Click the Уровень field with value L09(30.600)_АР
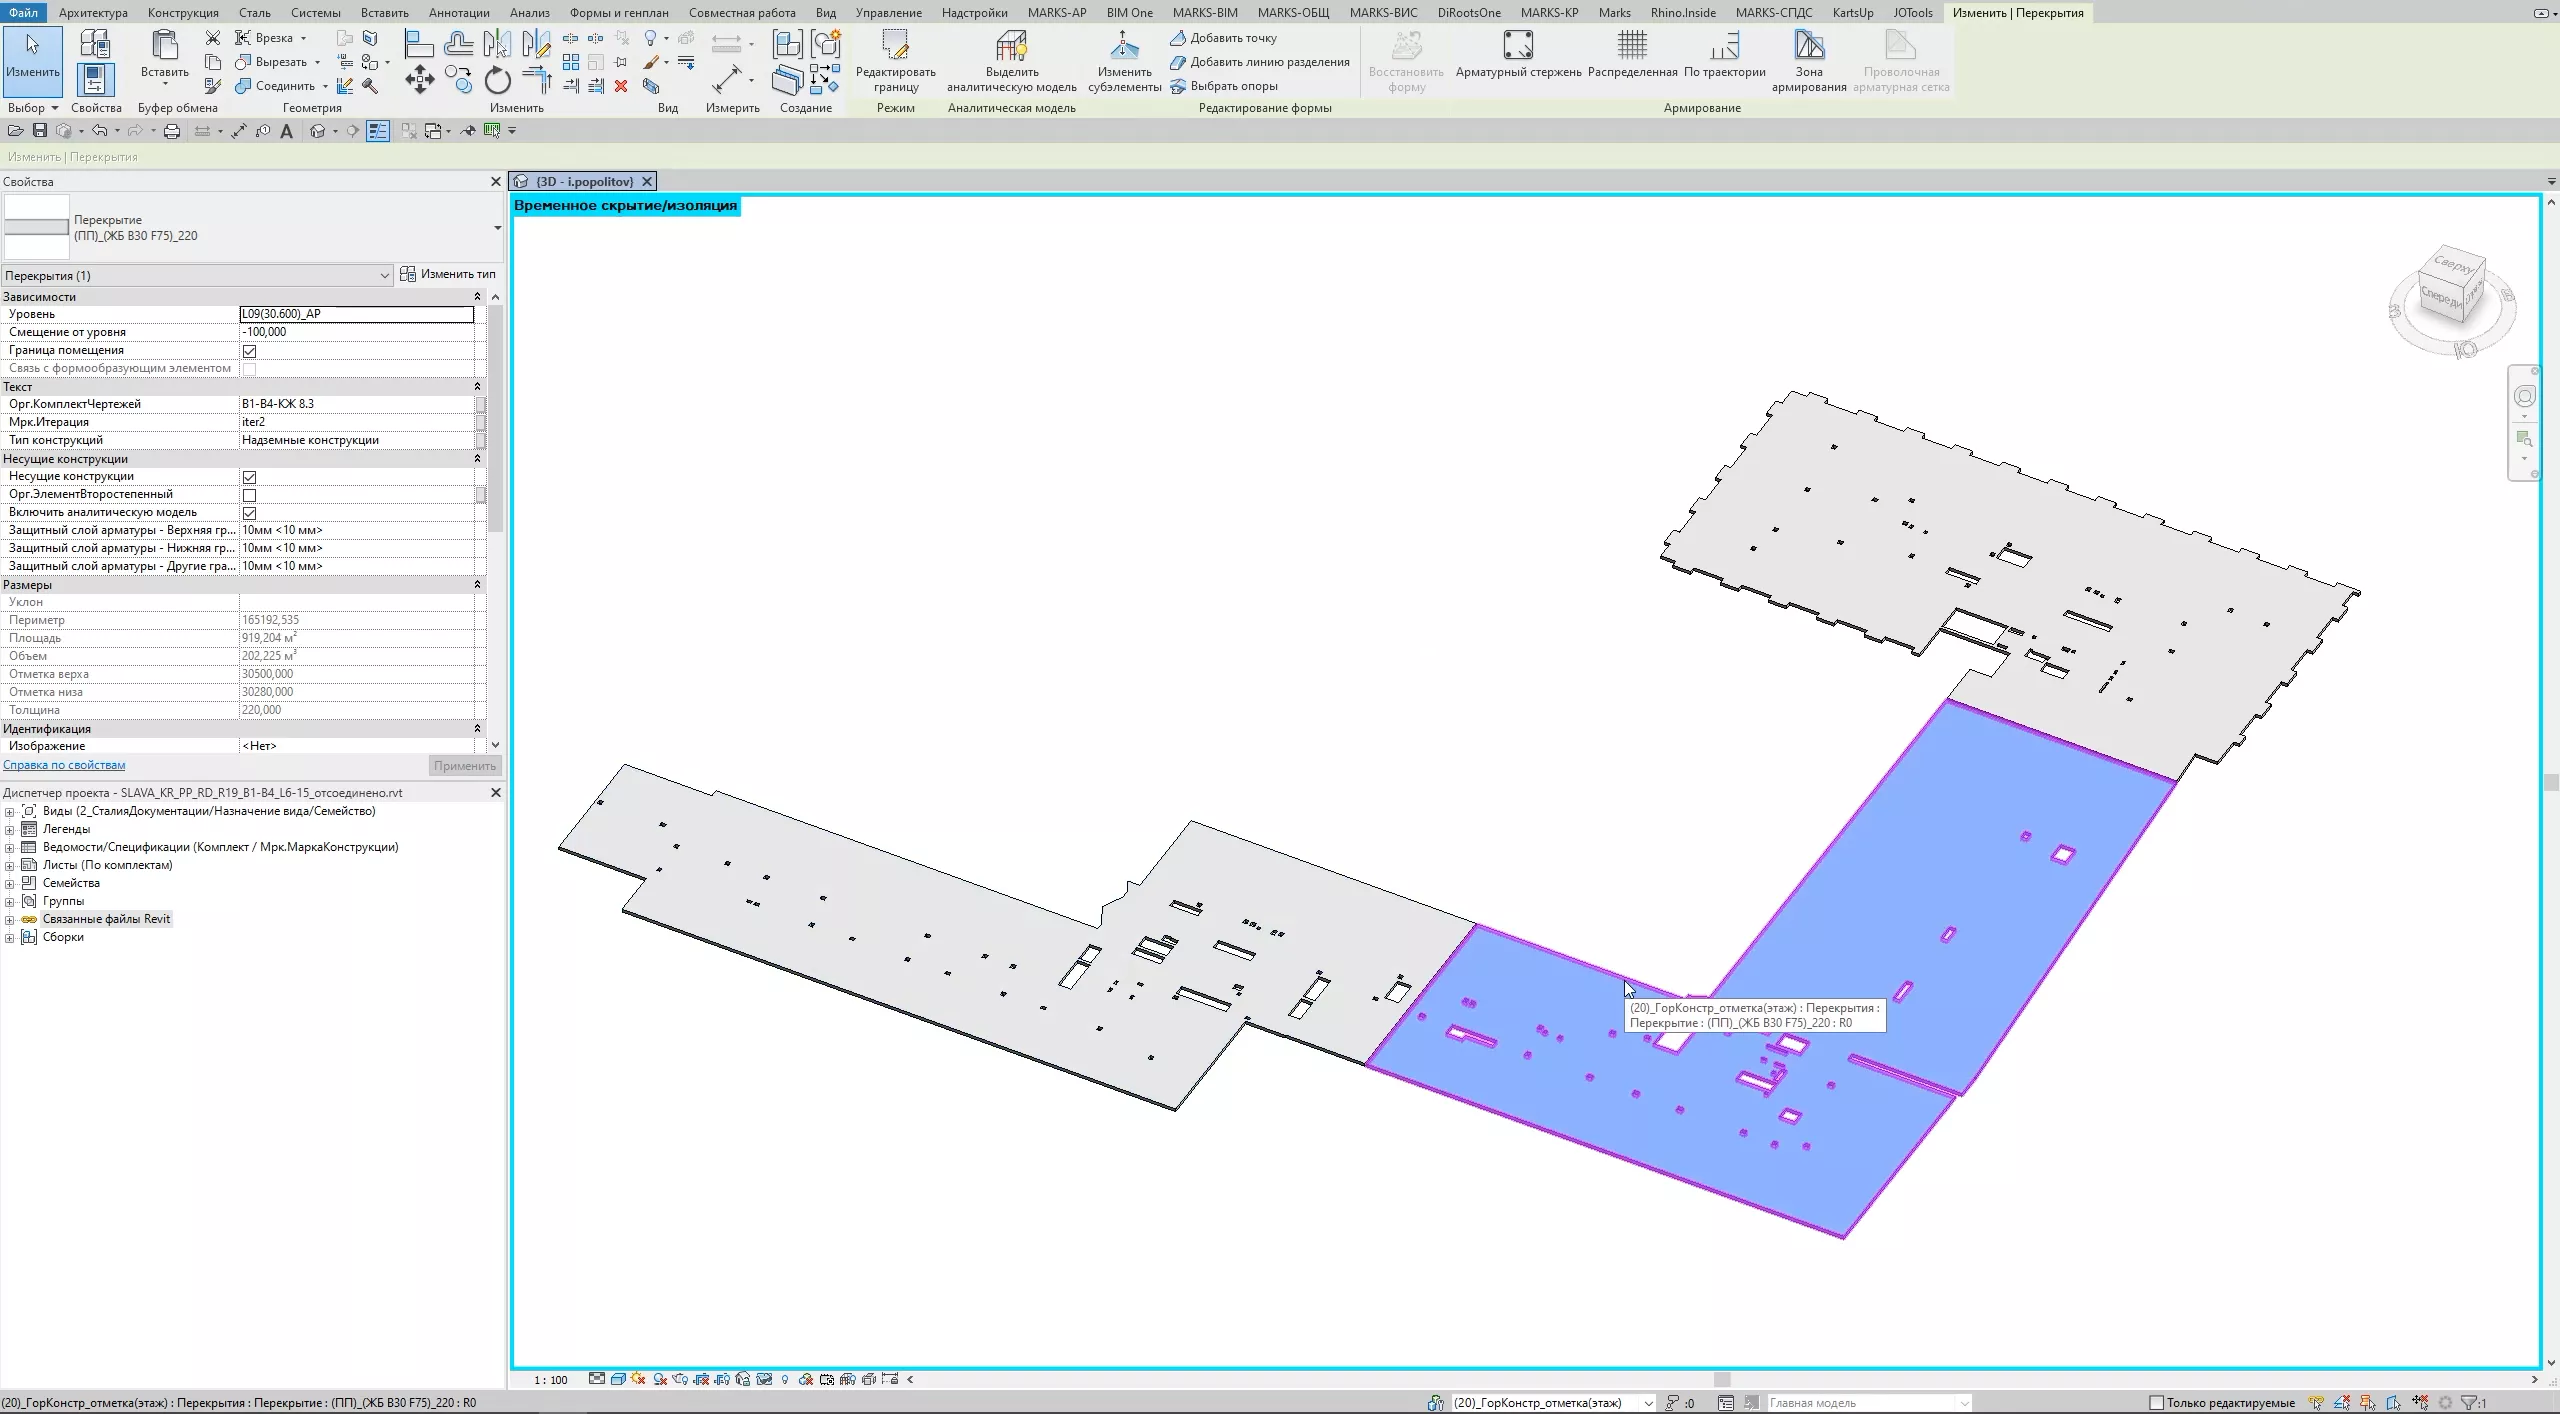 (x=356, y=314)
